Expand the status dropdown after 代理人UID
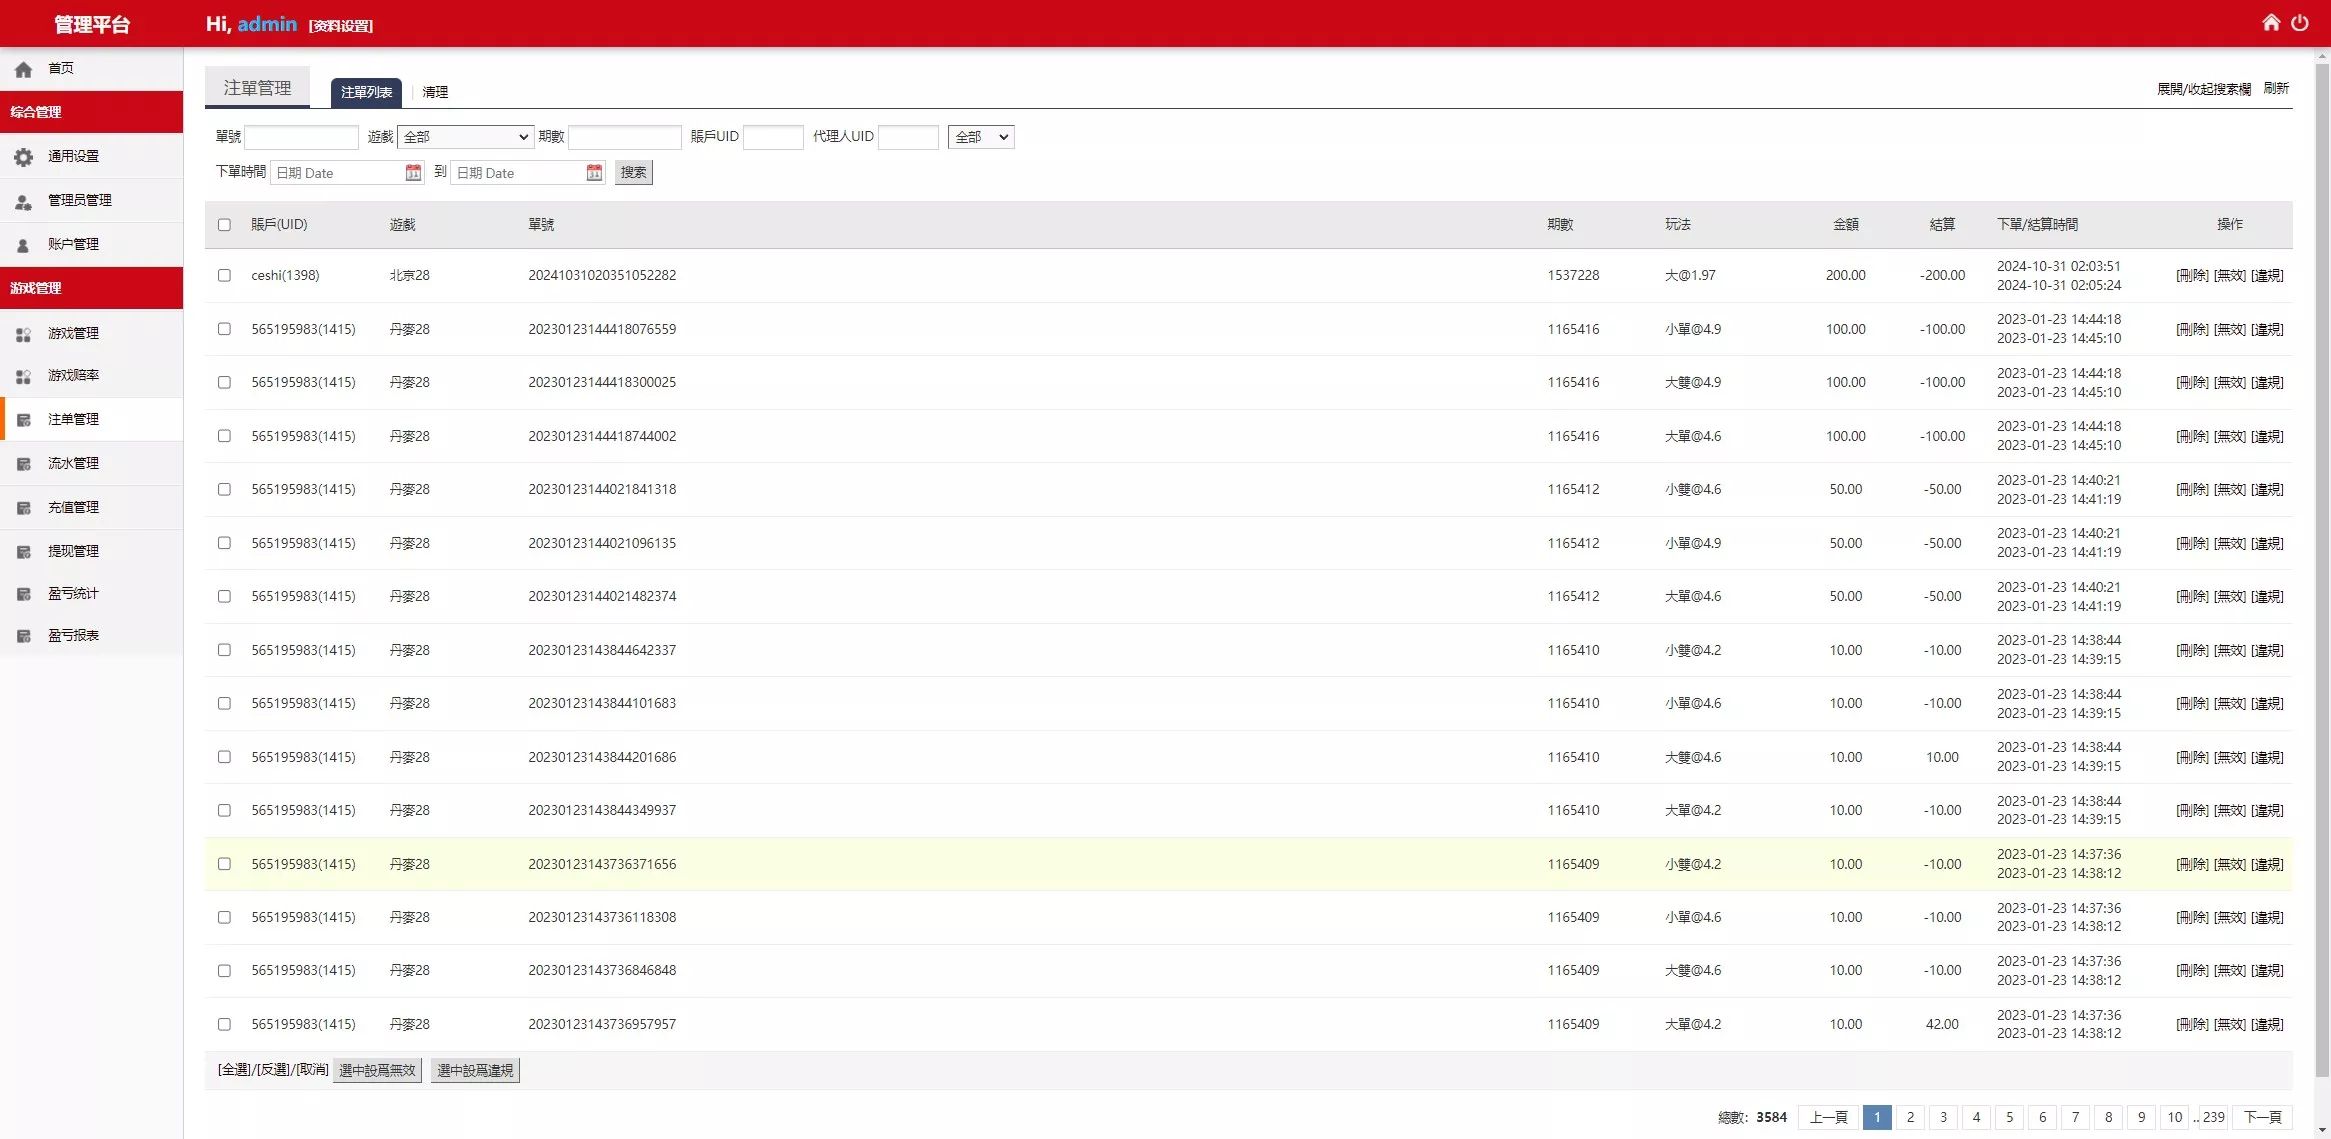The width and height of the screenshot is (2331, 1139). (980, 137)
